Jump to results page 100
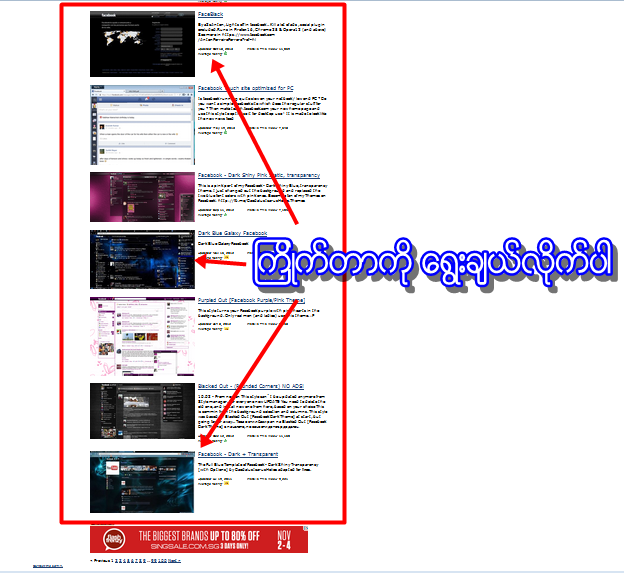624x573 pixels. [162, 561]
